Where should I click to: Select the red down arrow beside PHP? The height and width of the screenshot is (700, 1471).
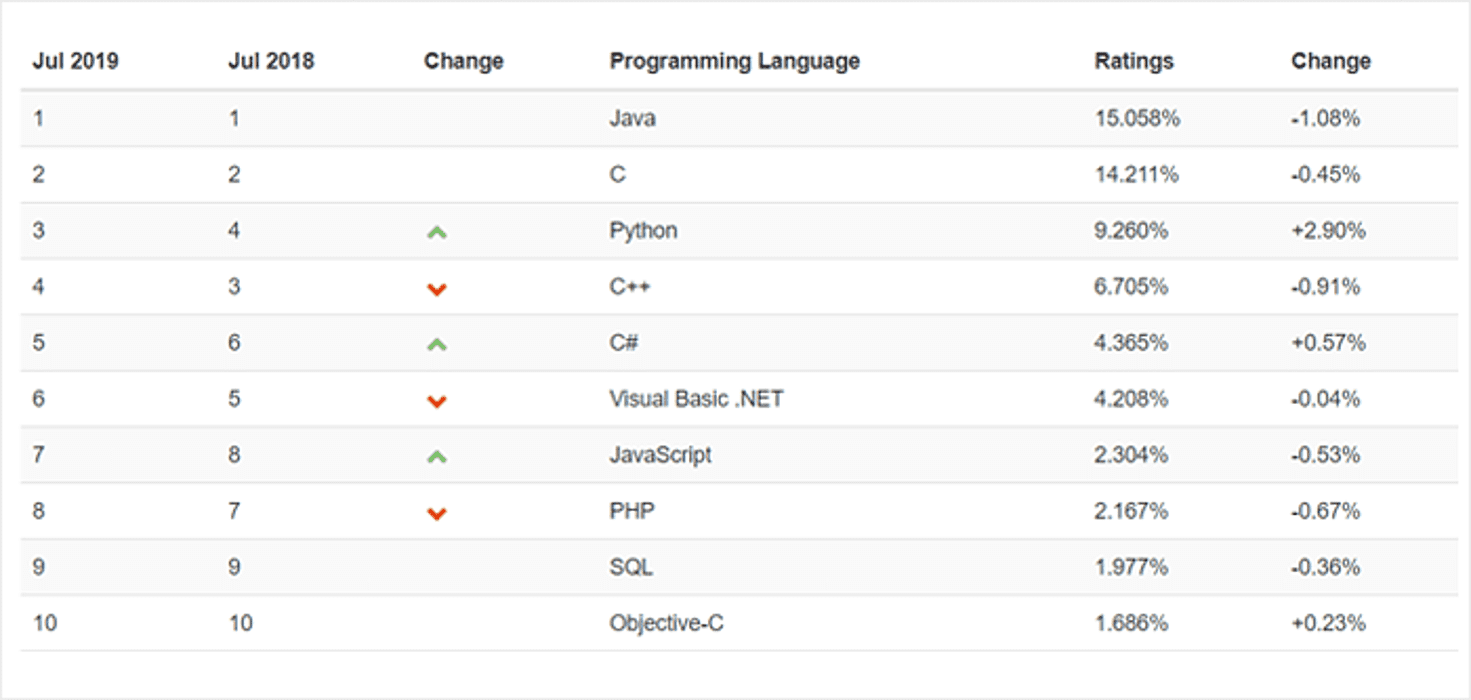pyautogui.click(x=435, y=510)
